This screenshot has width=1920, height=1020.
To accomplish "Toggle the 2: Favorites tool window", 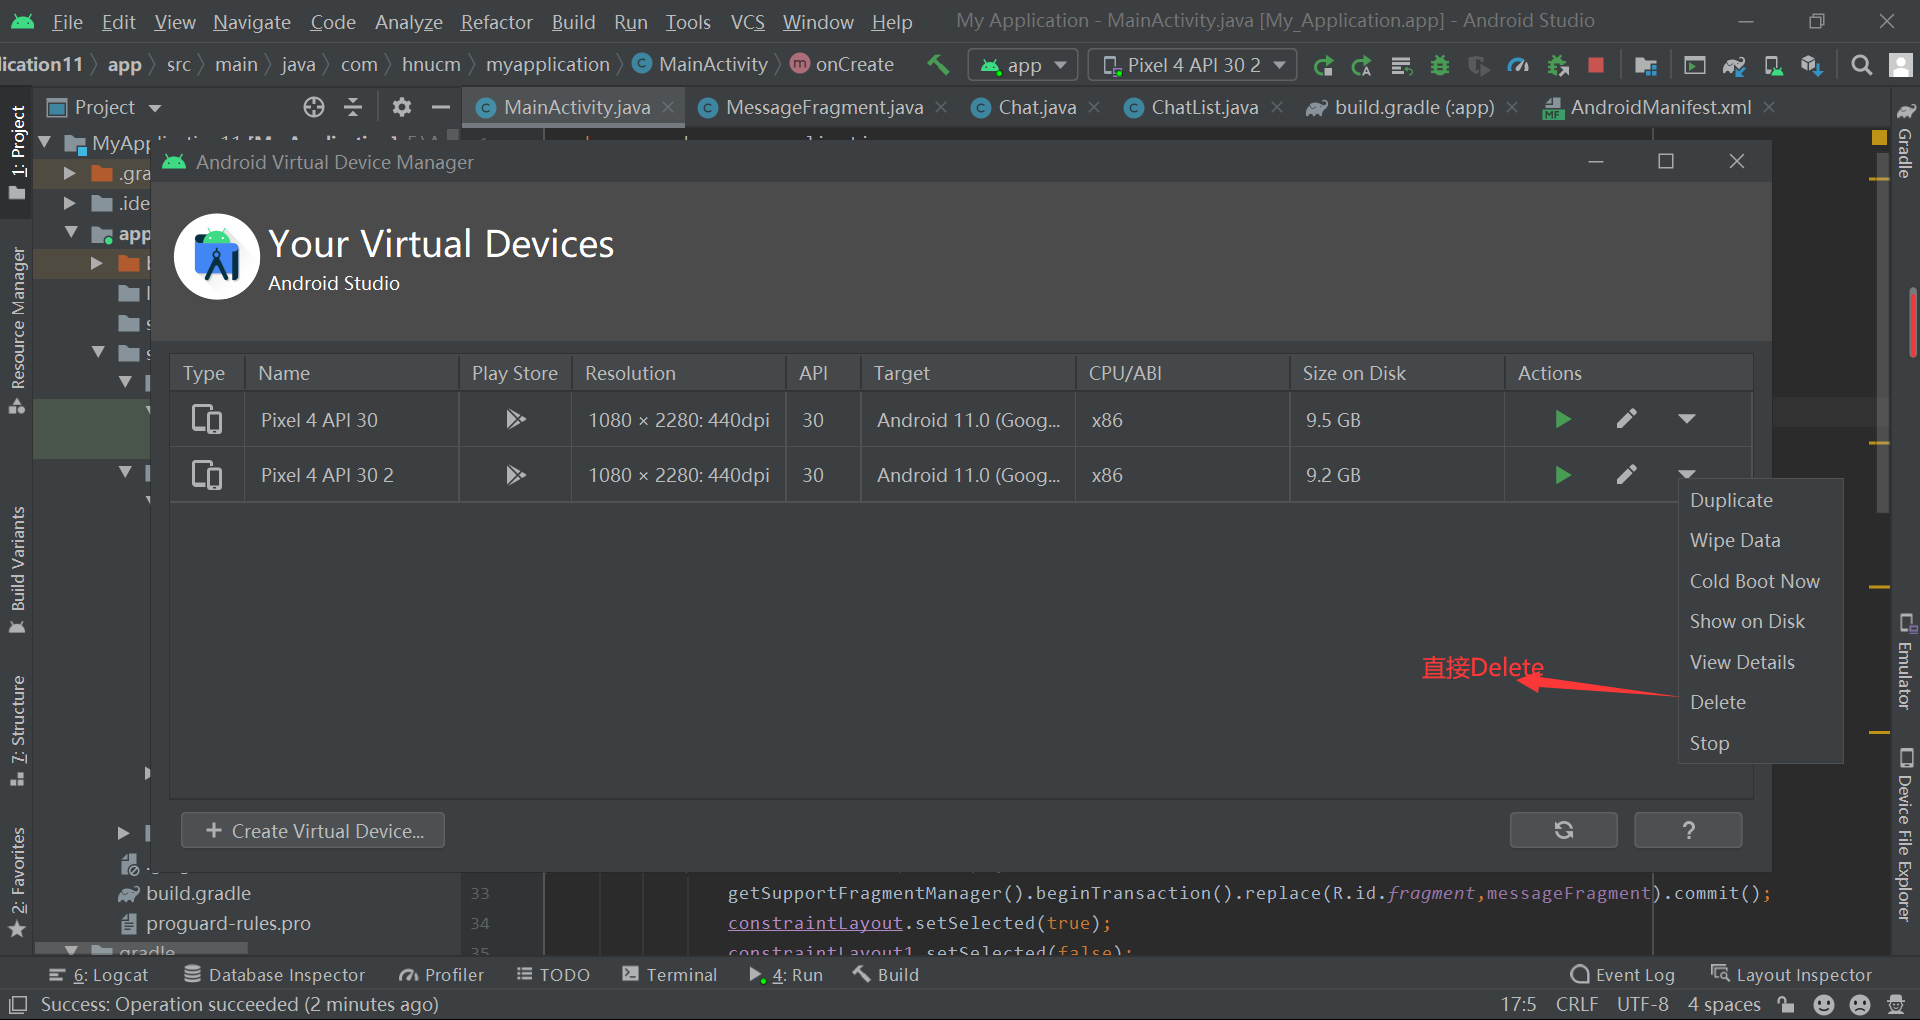I will pyautogui.click(x=17, y=882).
